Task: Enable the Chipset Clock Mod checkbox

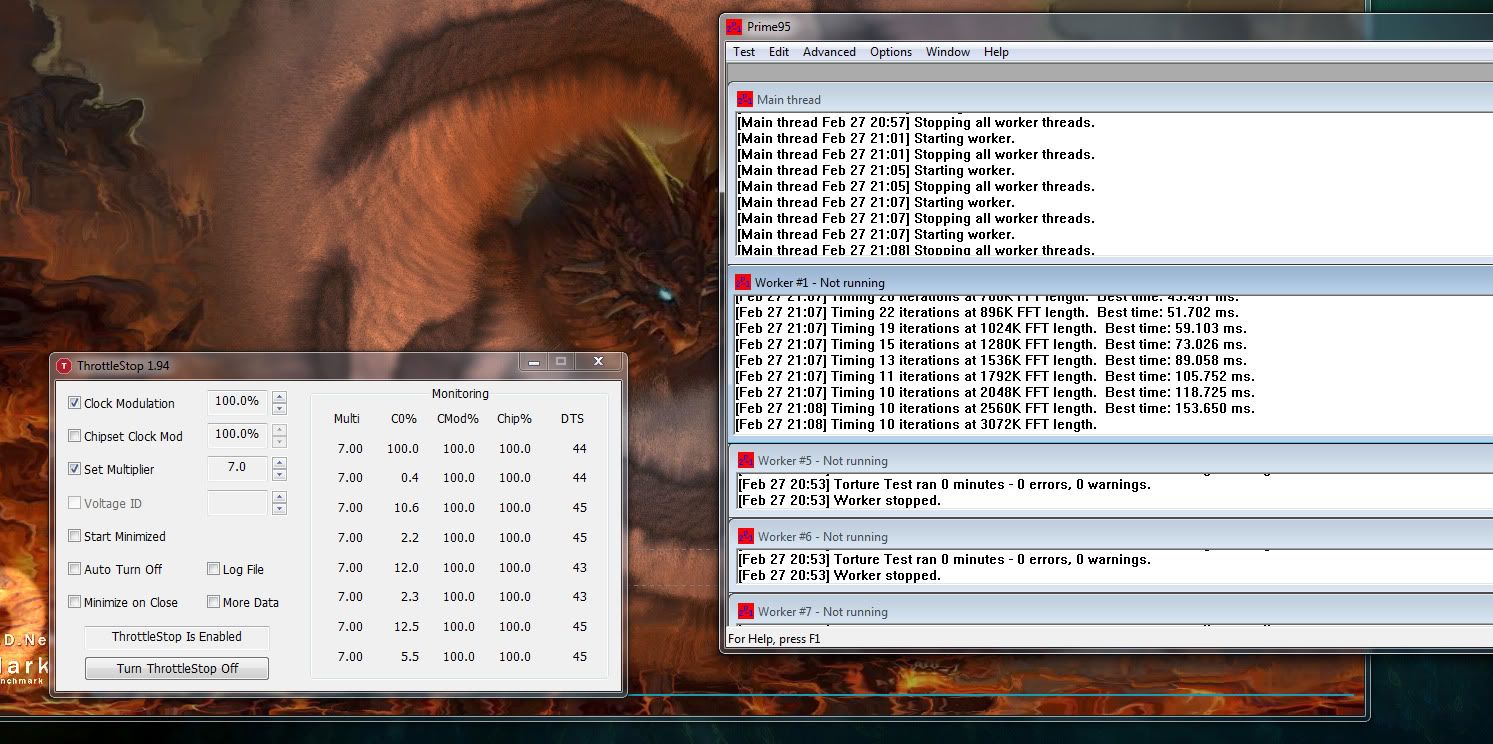Action: [x=74, y=436]
